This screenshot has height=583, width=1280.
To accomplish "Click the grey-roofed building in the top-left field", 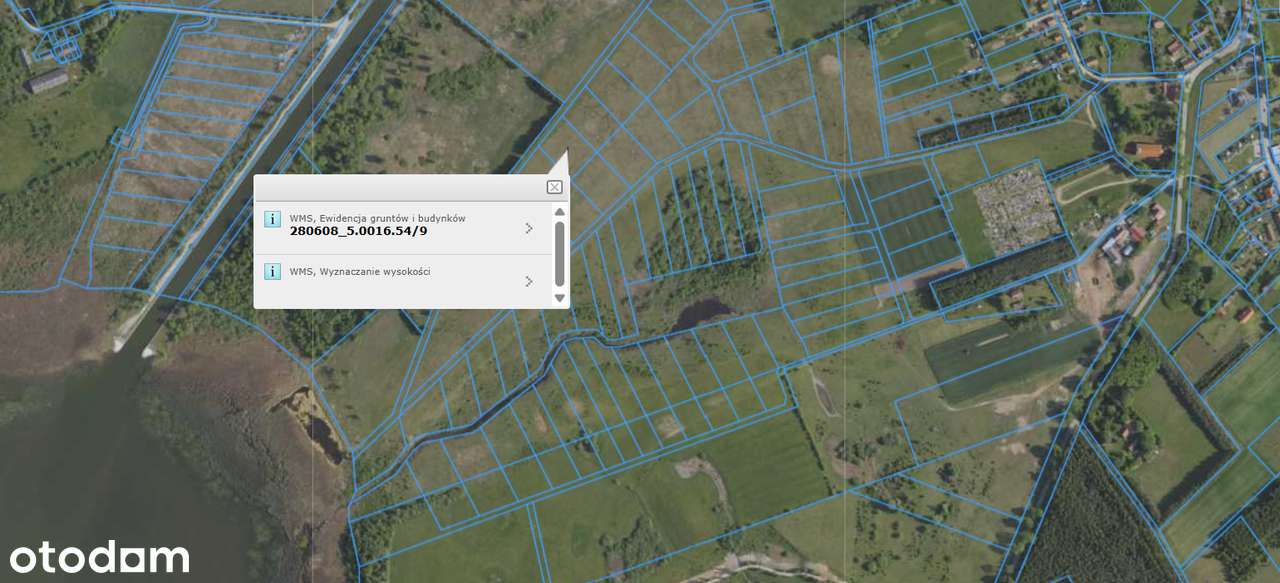I will click(x=47, y=81).
